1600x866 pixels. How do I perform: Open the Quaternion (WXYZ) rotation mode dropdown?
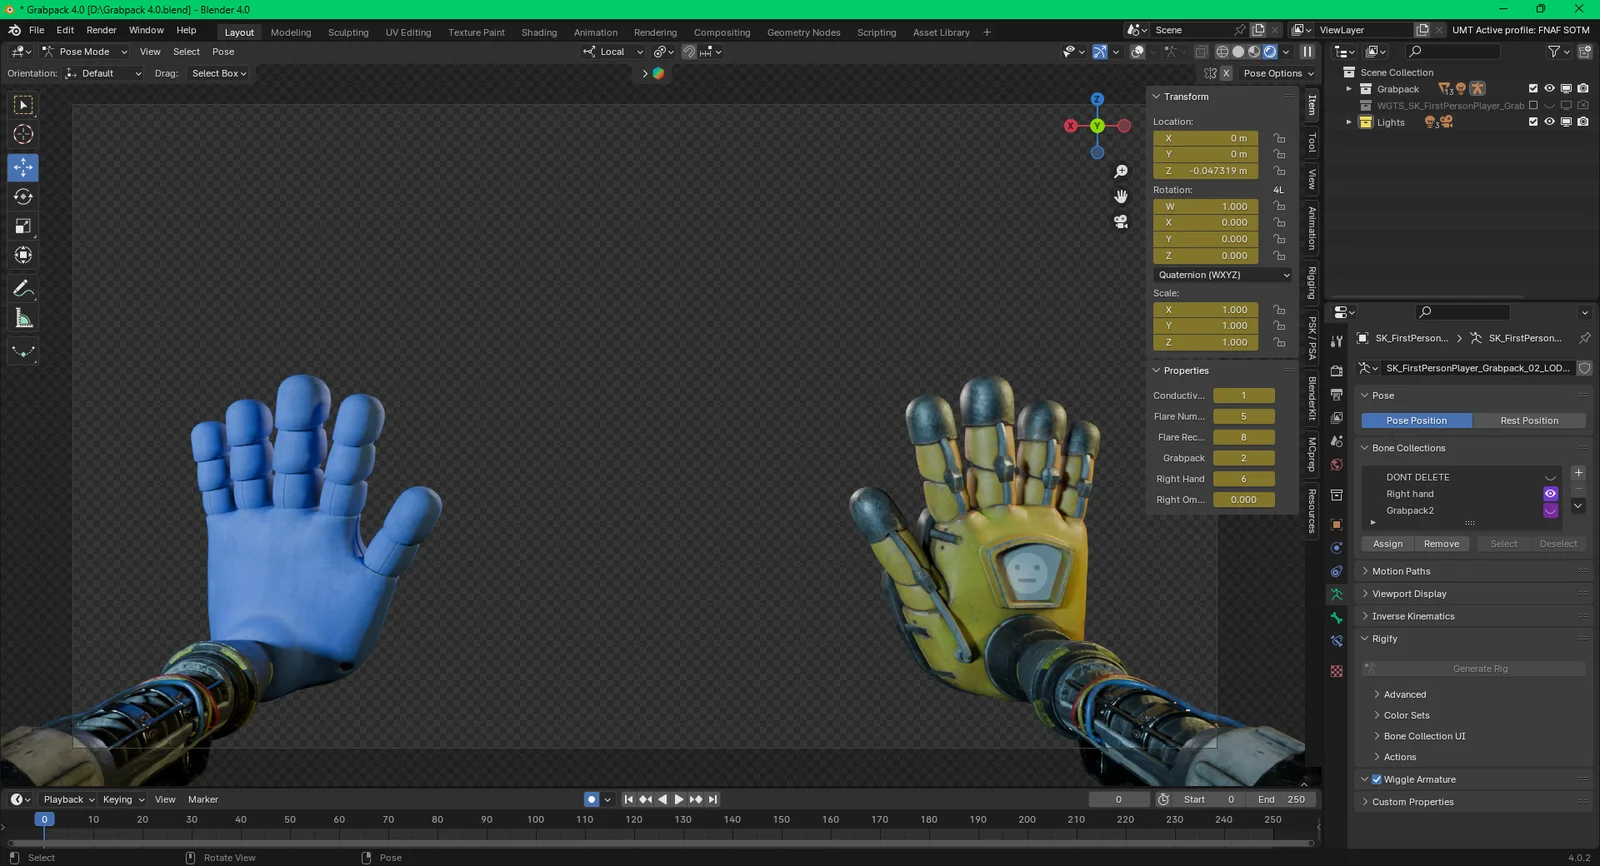(1224, 275)
